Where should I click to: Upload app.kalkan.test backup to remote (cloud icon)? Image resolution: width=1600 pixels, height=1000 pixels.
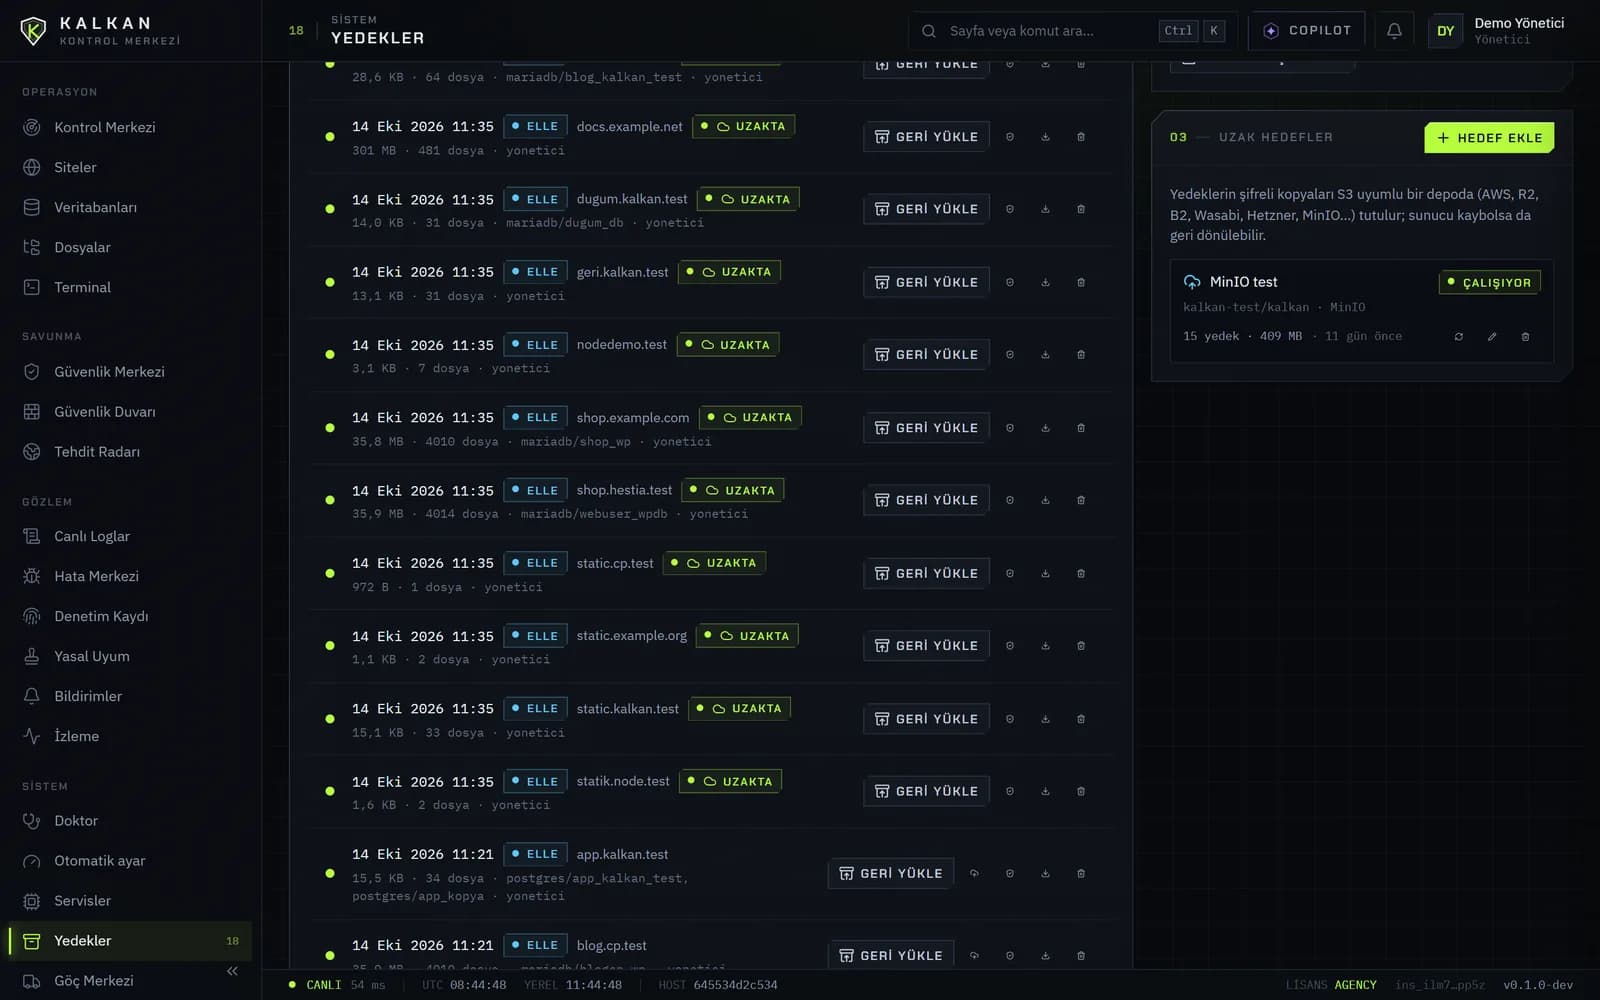click(x=974, y=873)
